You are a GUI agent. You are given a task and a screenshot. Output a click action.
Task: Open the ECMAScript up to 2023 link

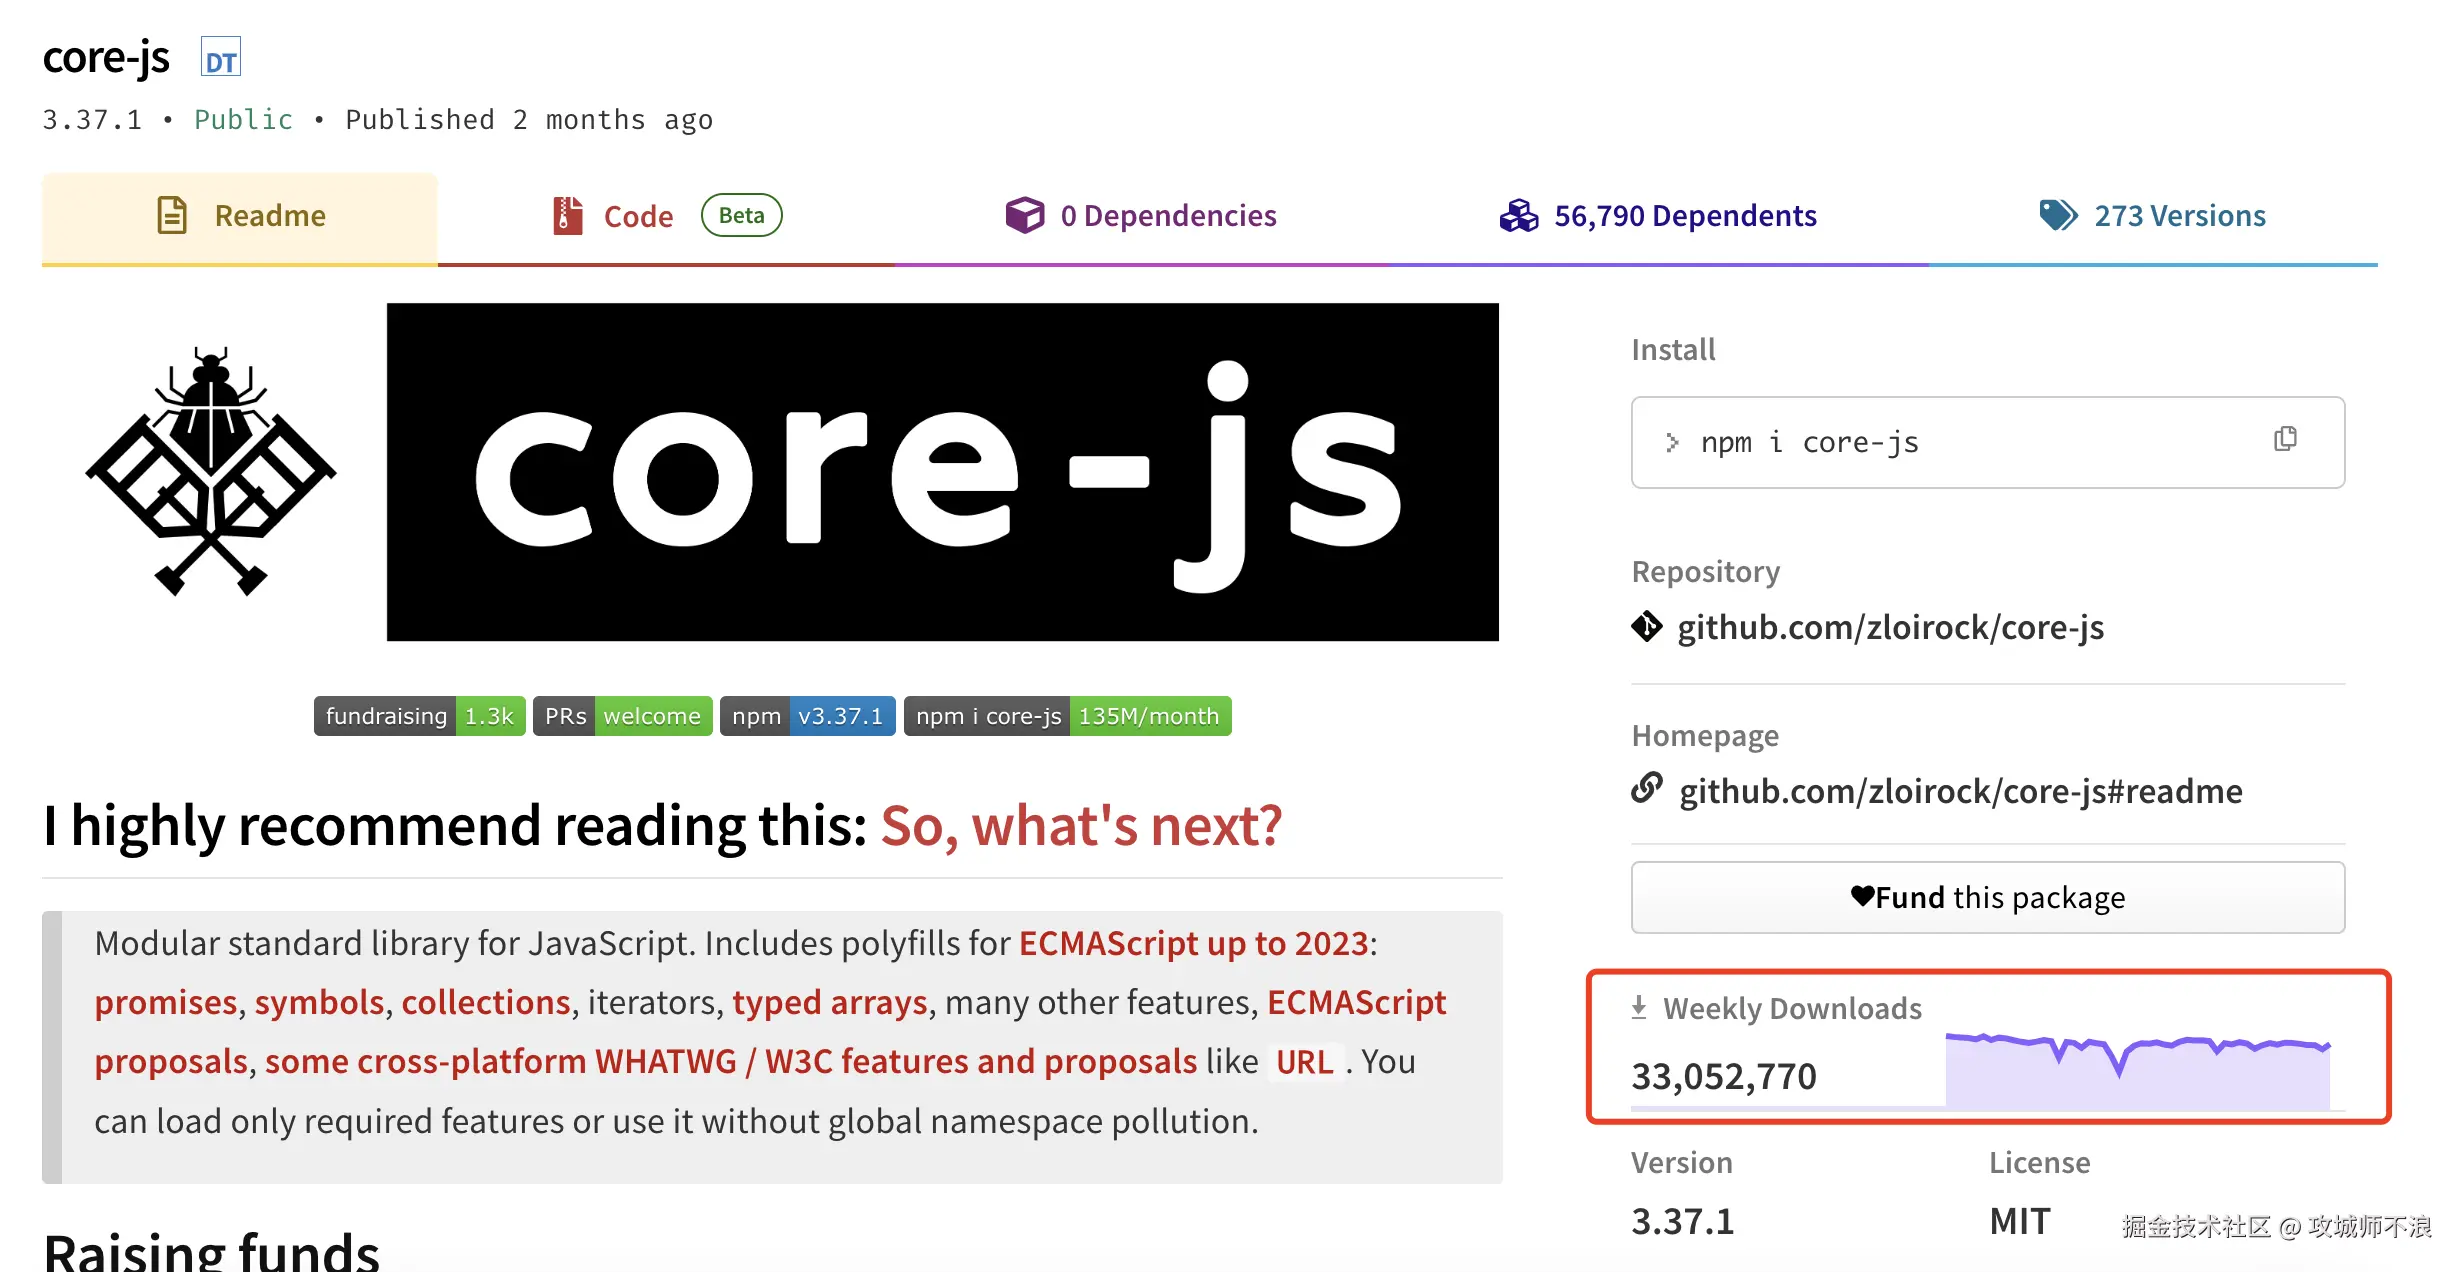[x=1193, y=944]
